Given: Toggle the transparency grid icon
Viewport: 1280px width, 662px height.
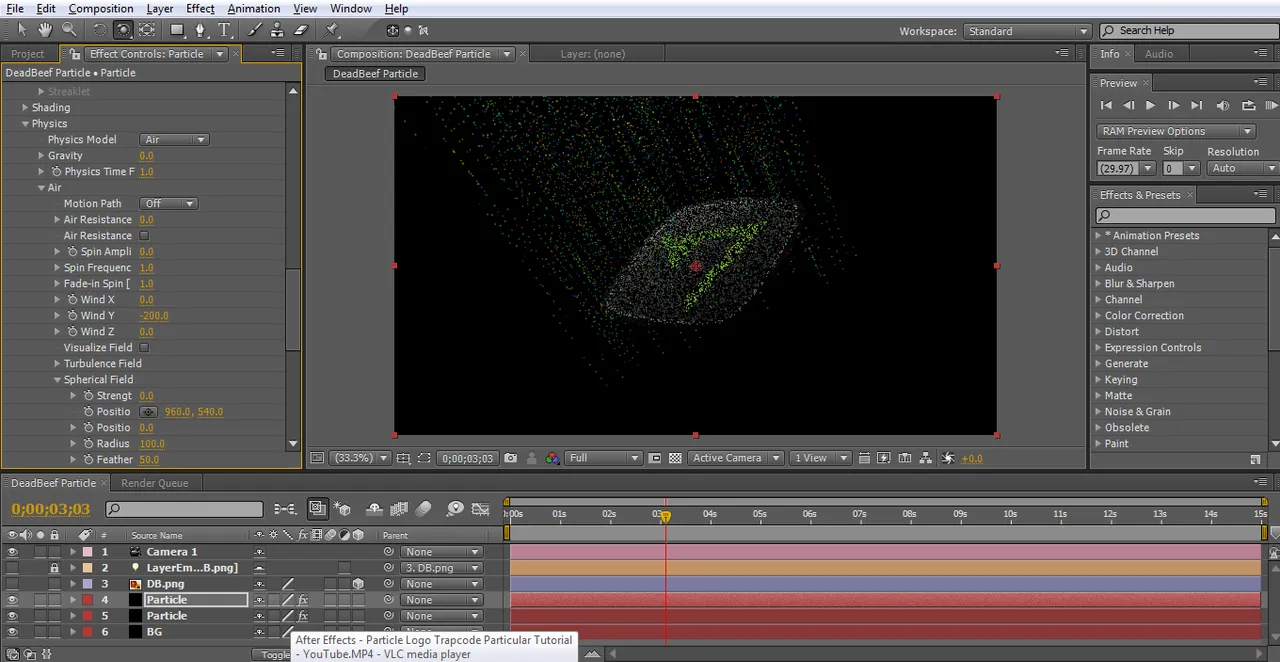Looking at the screenshot, I should point(675,458).
